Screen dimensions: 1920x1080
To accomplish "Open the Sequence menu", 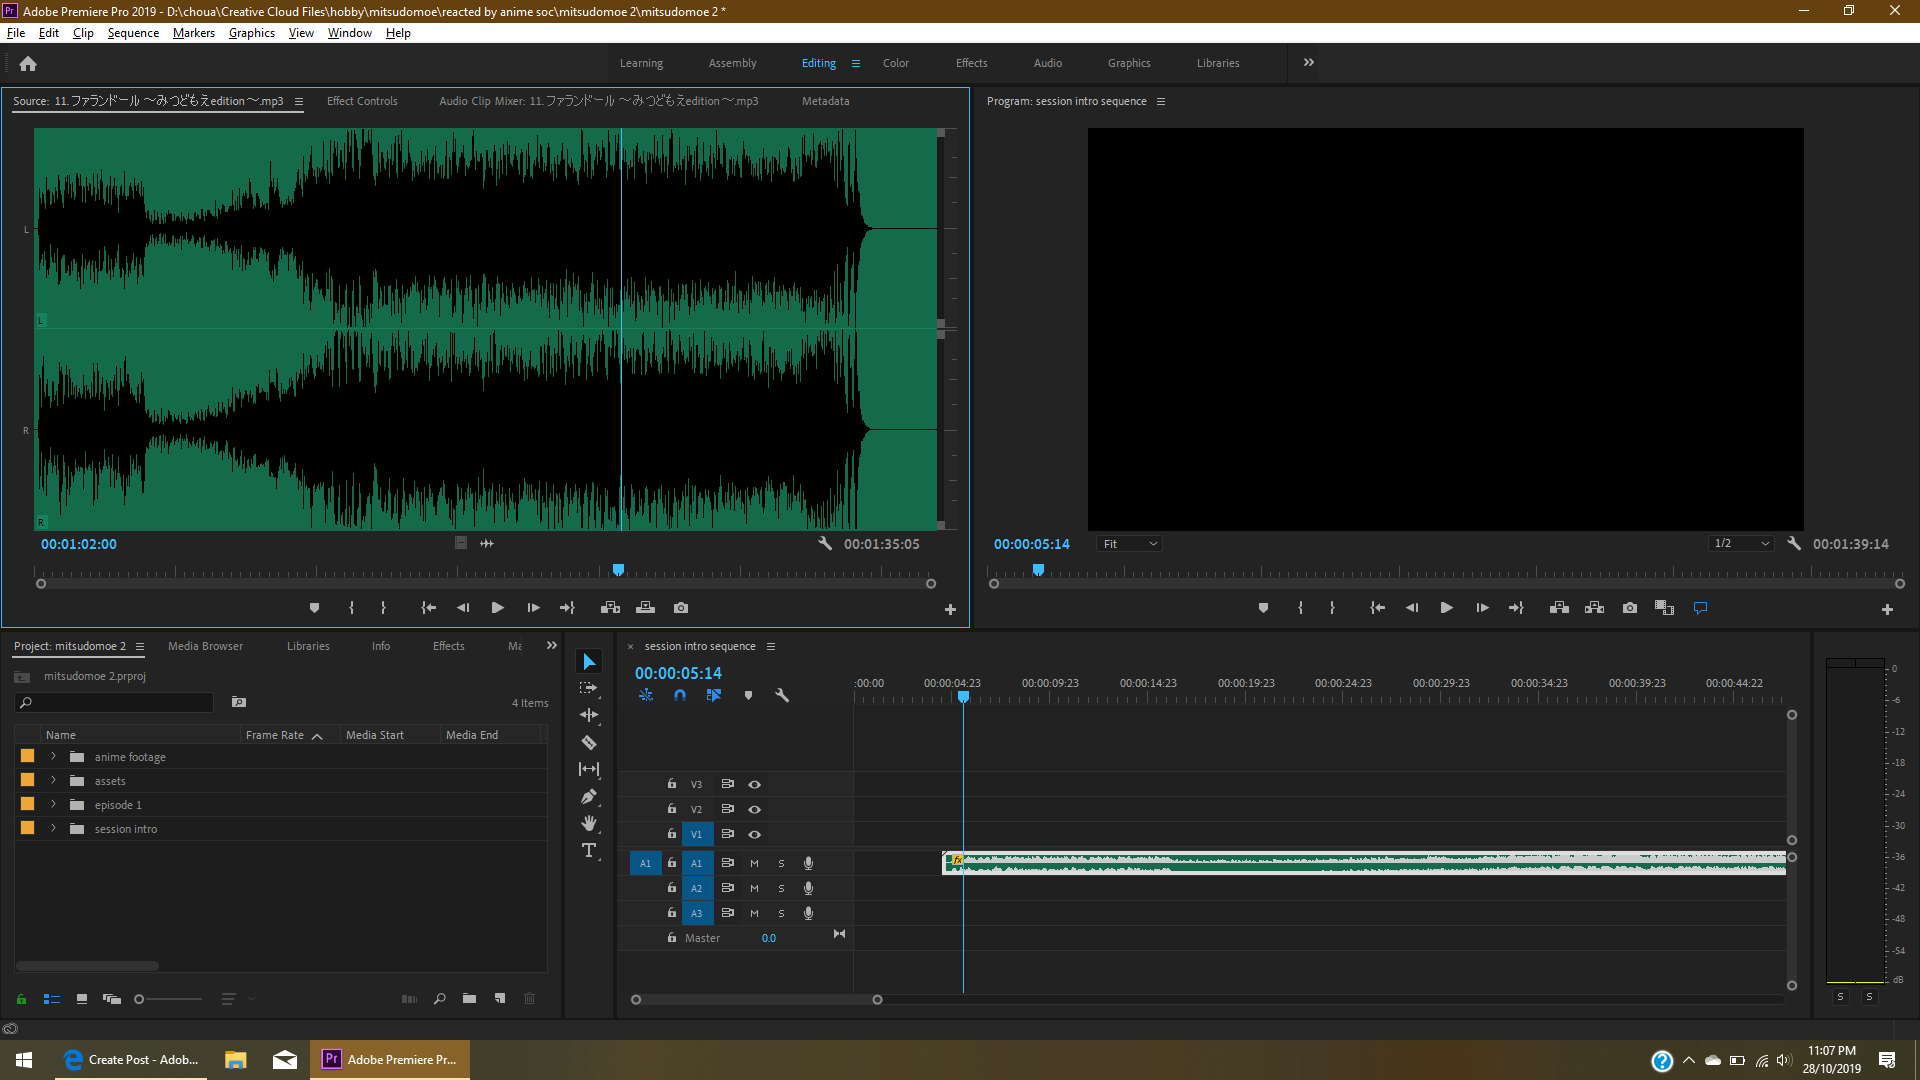I will (x=132, y=32).
